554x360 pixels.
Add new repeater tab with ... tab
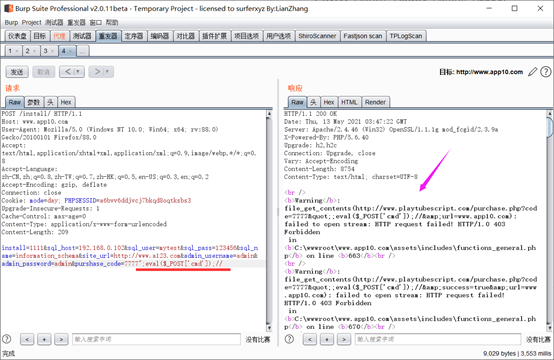pyautogui.click(x=82, y=51)
